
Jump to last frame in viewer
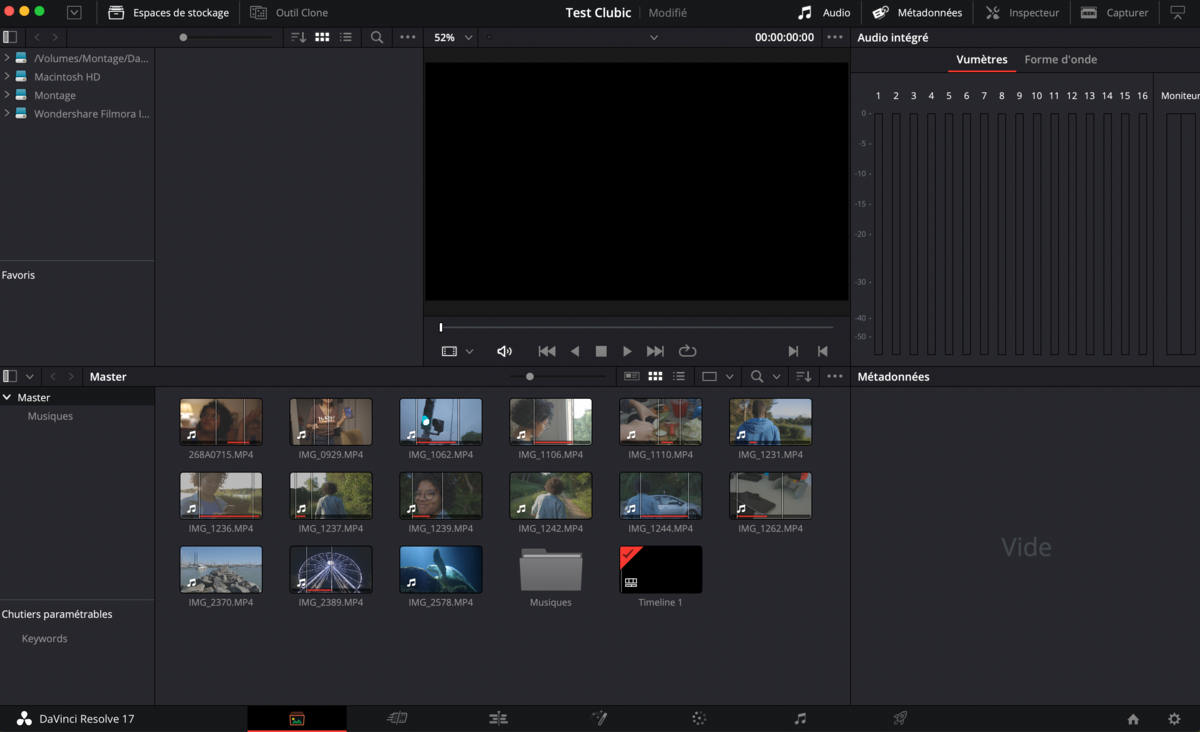point(655,351)
